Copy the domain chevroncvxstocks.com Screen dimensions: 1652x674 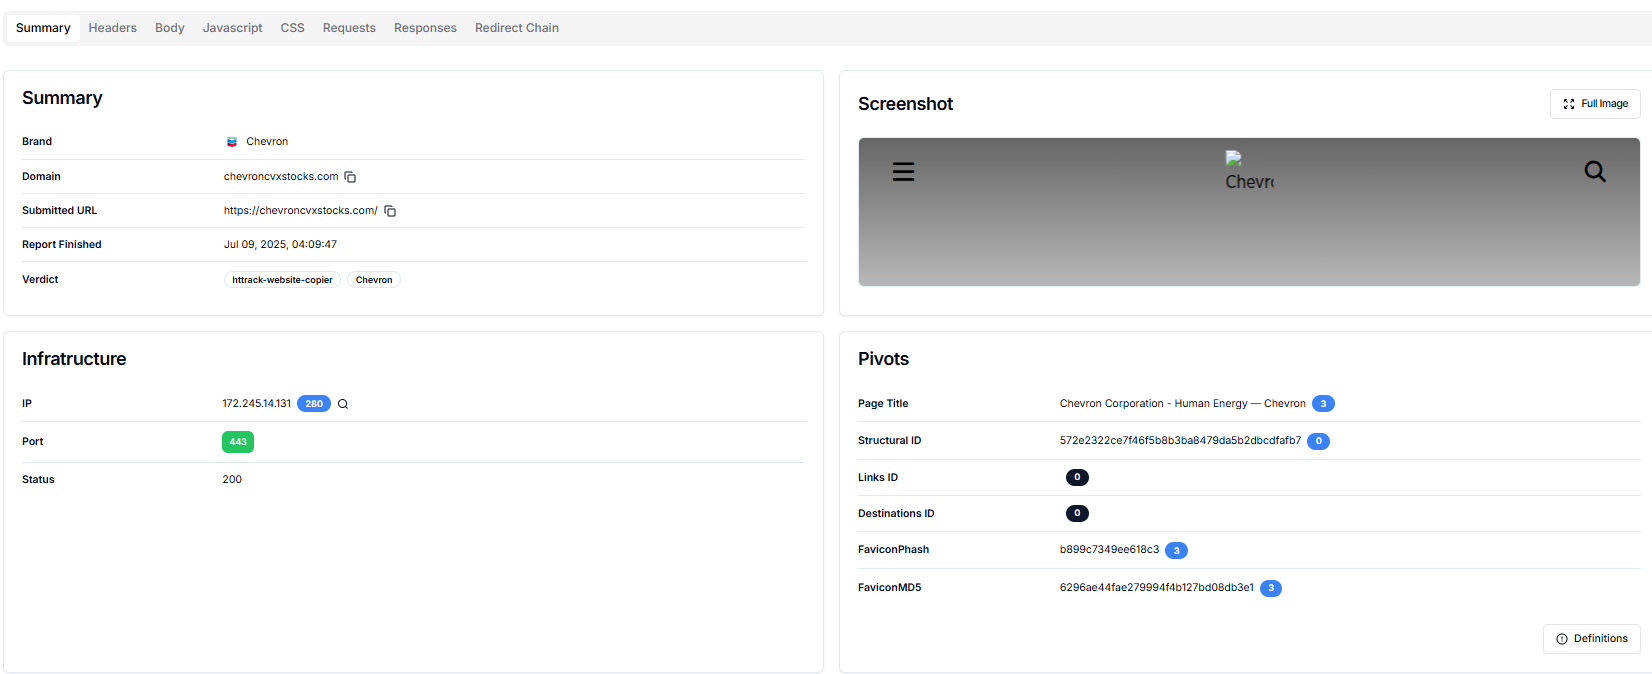[x=350, y=177]
